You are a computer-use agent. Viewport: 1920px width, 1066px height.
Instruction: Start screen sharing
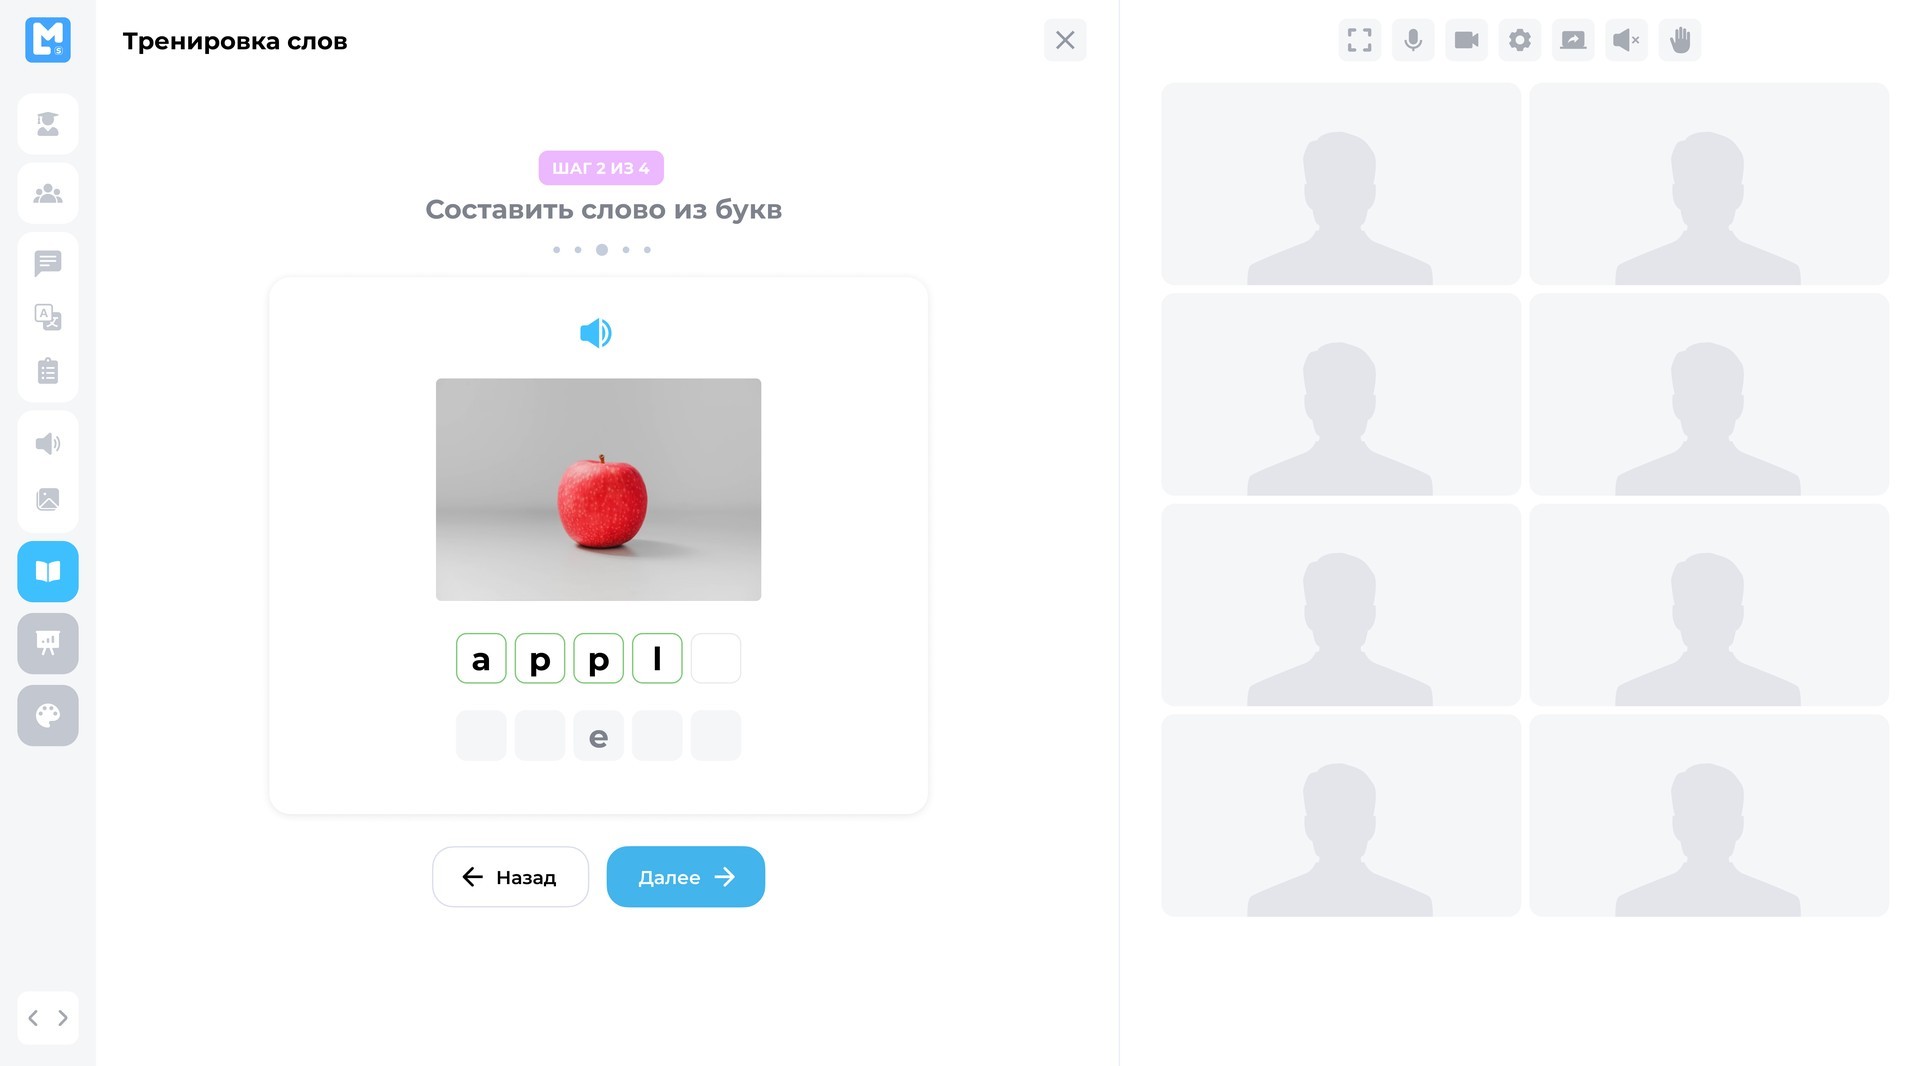pos(1573,40)
